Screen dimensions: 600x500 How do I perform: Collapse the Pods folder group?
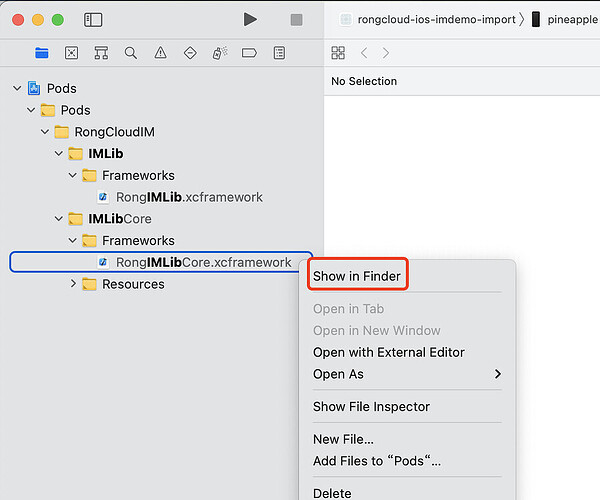coord(31,110)
